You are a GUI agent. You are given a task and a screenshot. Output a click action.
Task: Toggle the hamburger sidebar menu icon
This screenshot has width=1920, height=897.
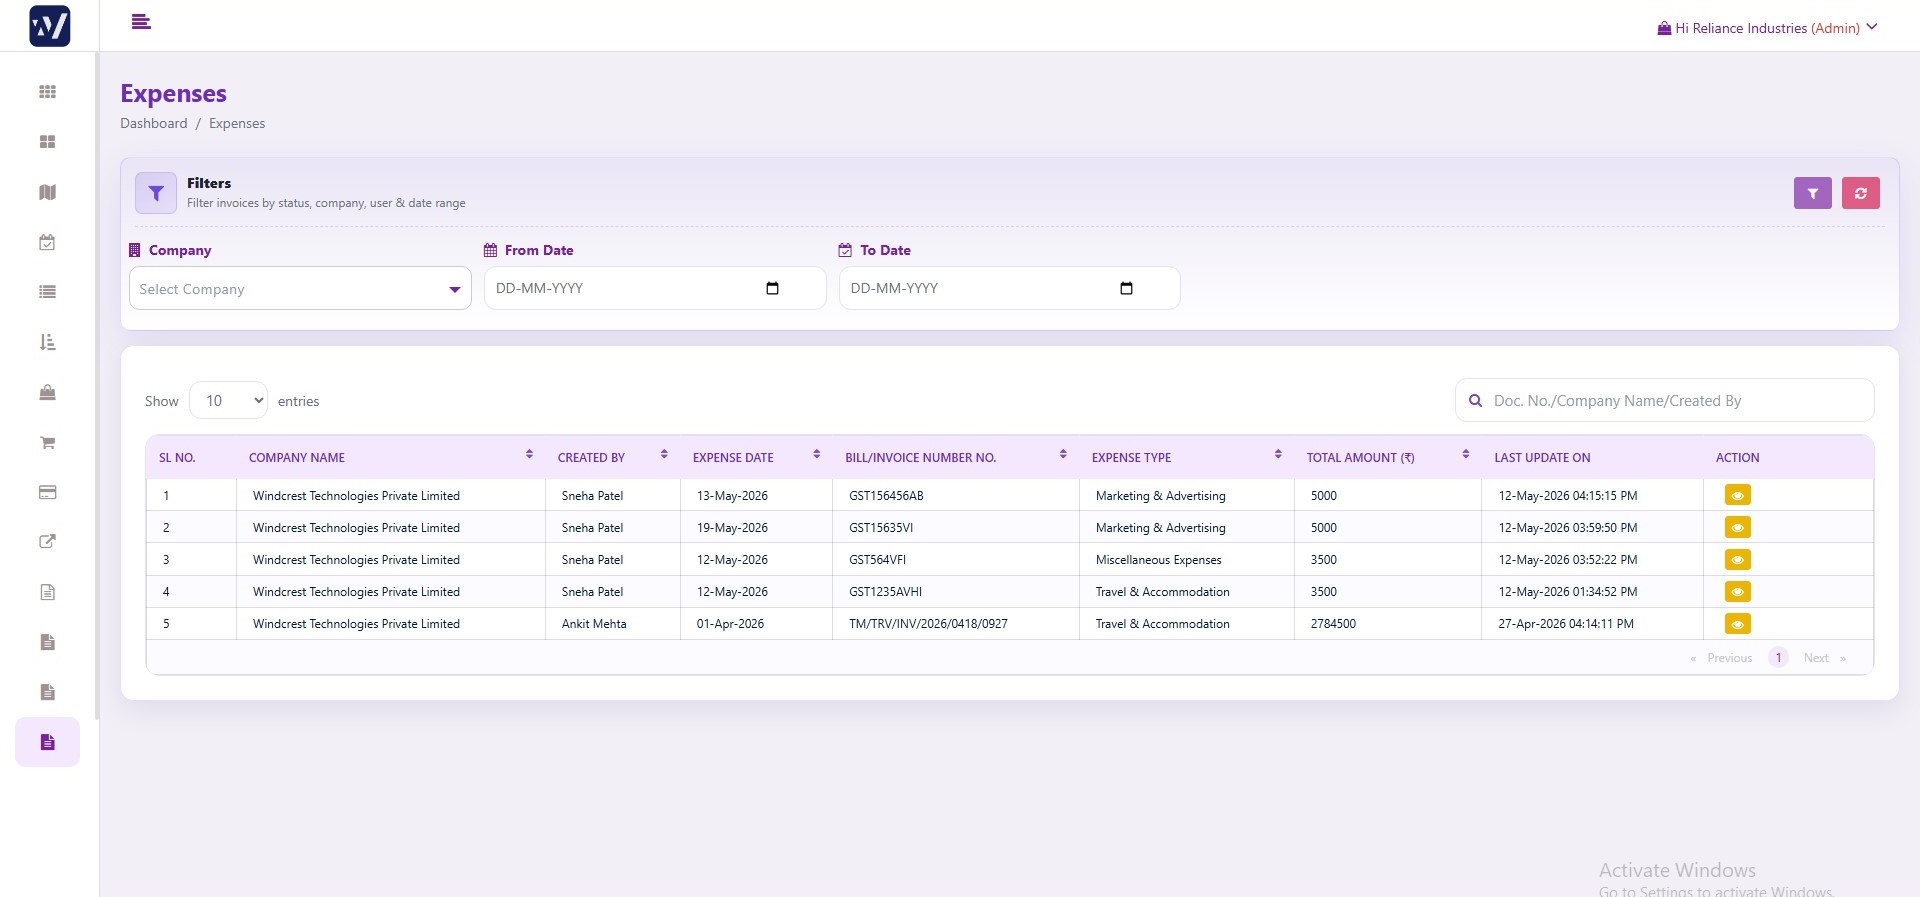point(141,22)
